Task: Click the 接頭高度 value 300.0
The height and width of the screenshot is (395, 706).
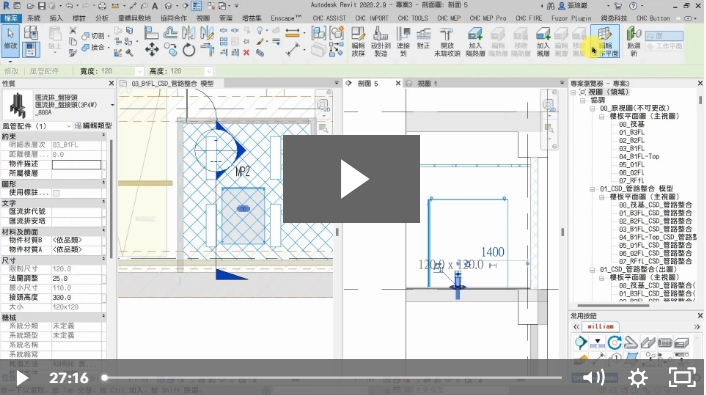Action: (77, 298)
